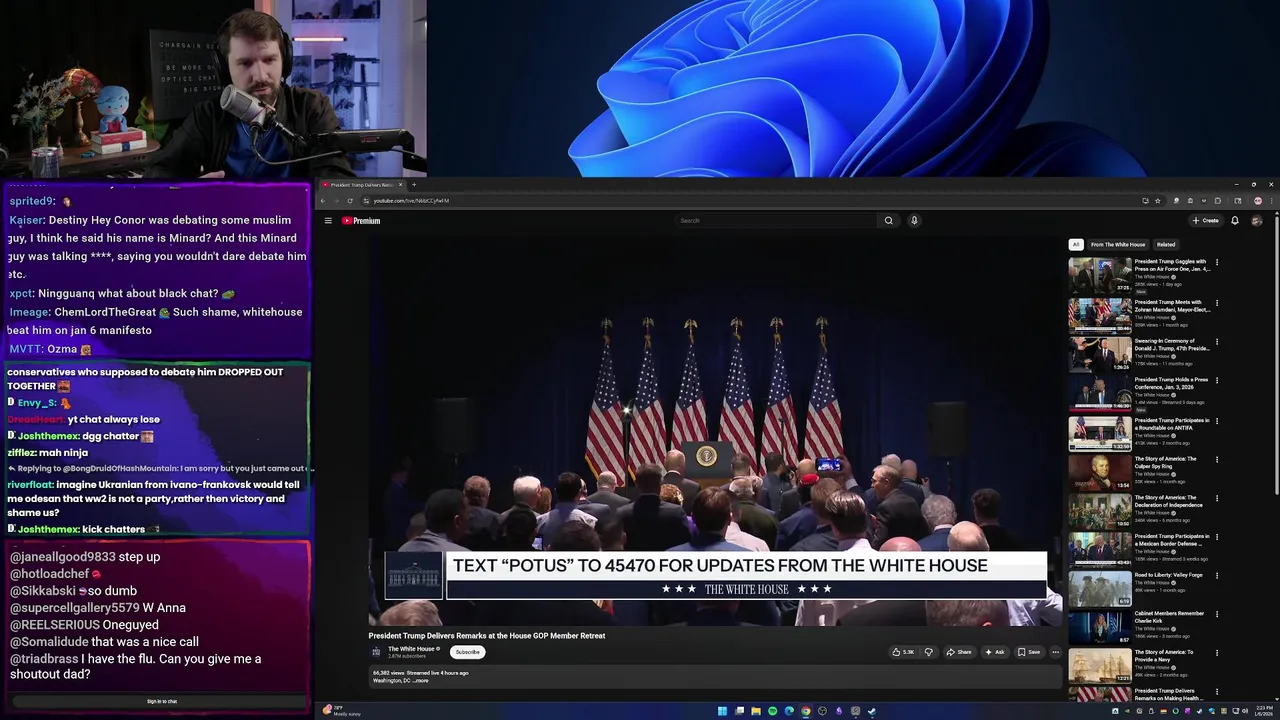Open options for Road to Liberty video
The width and height of the screenshot is (1280, 720).
(1217, 576)
